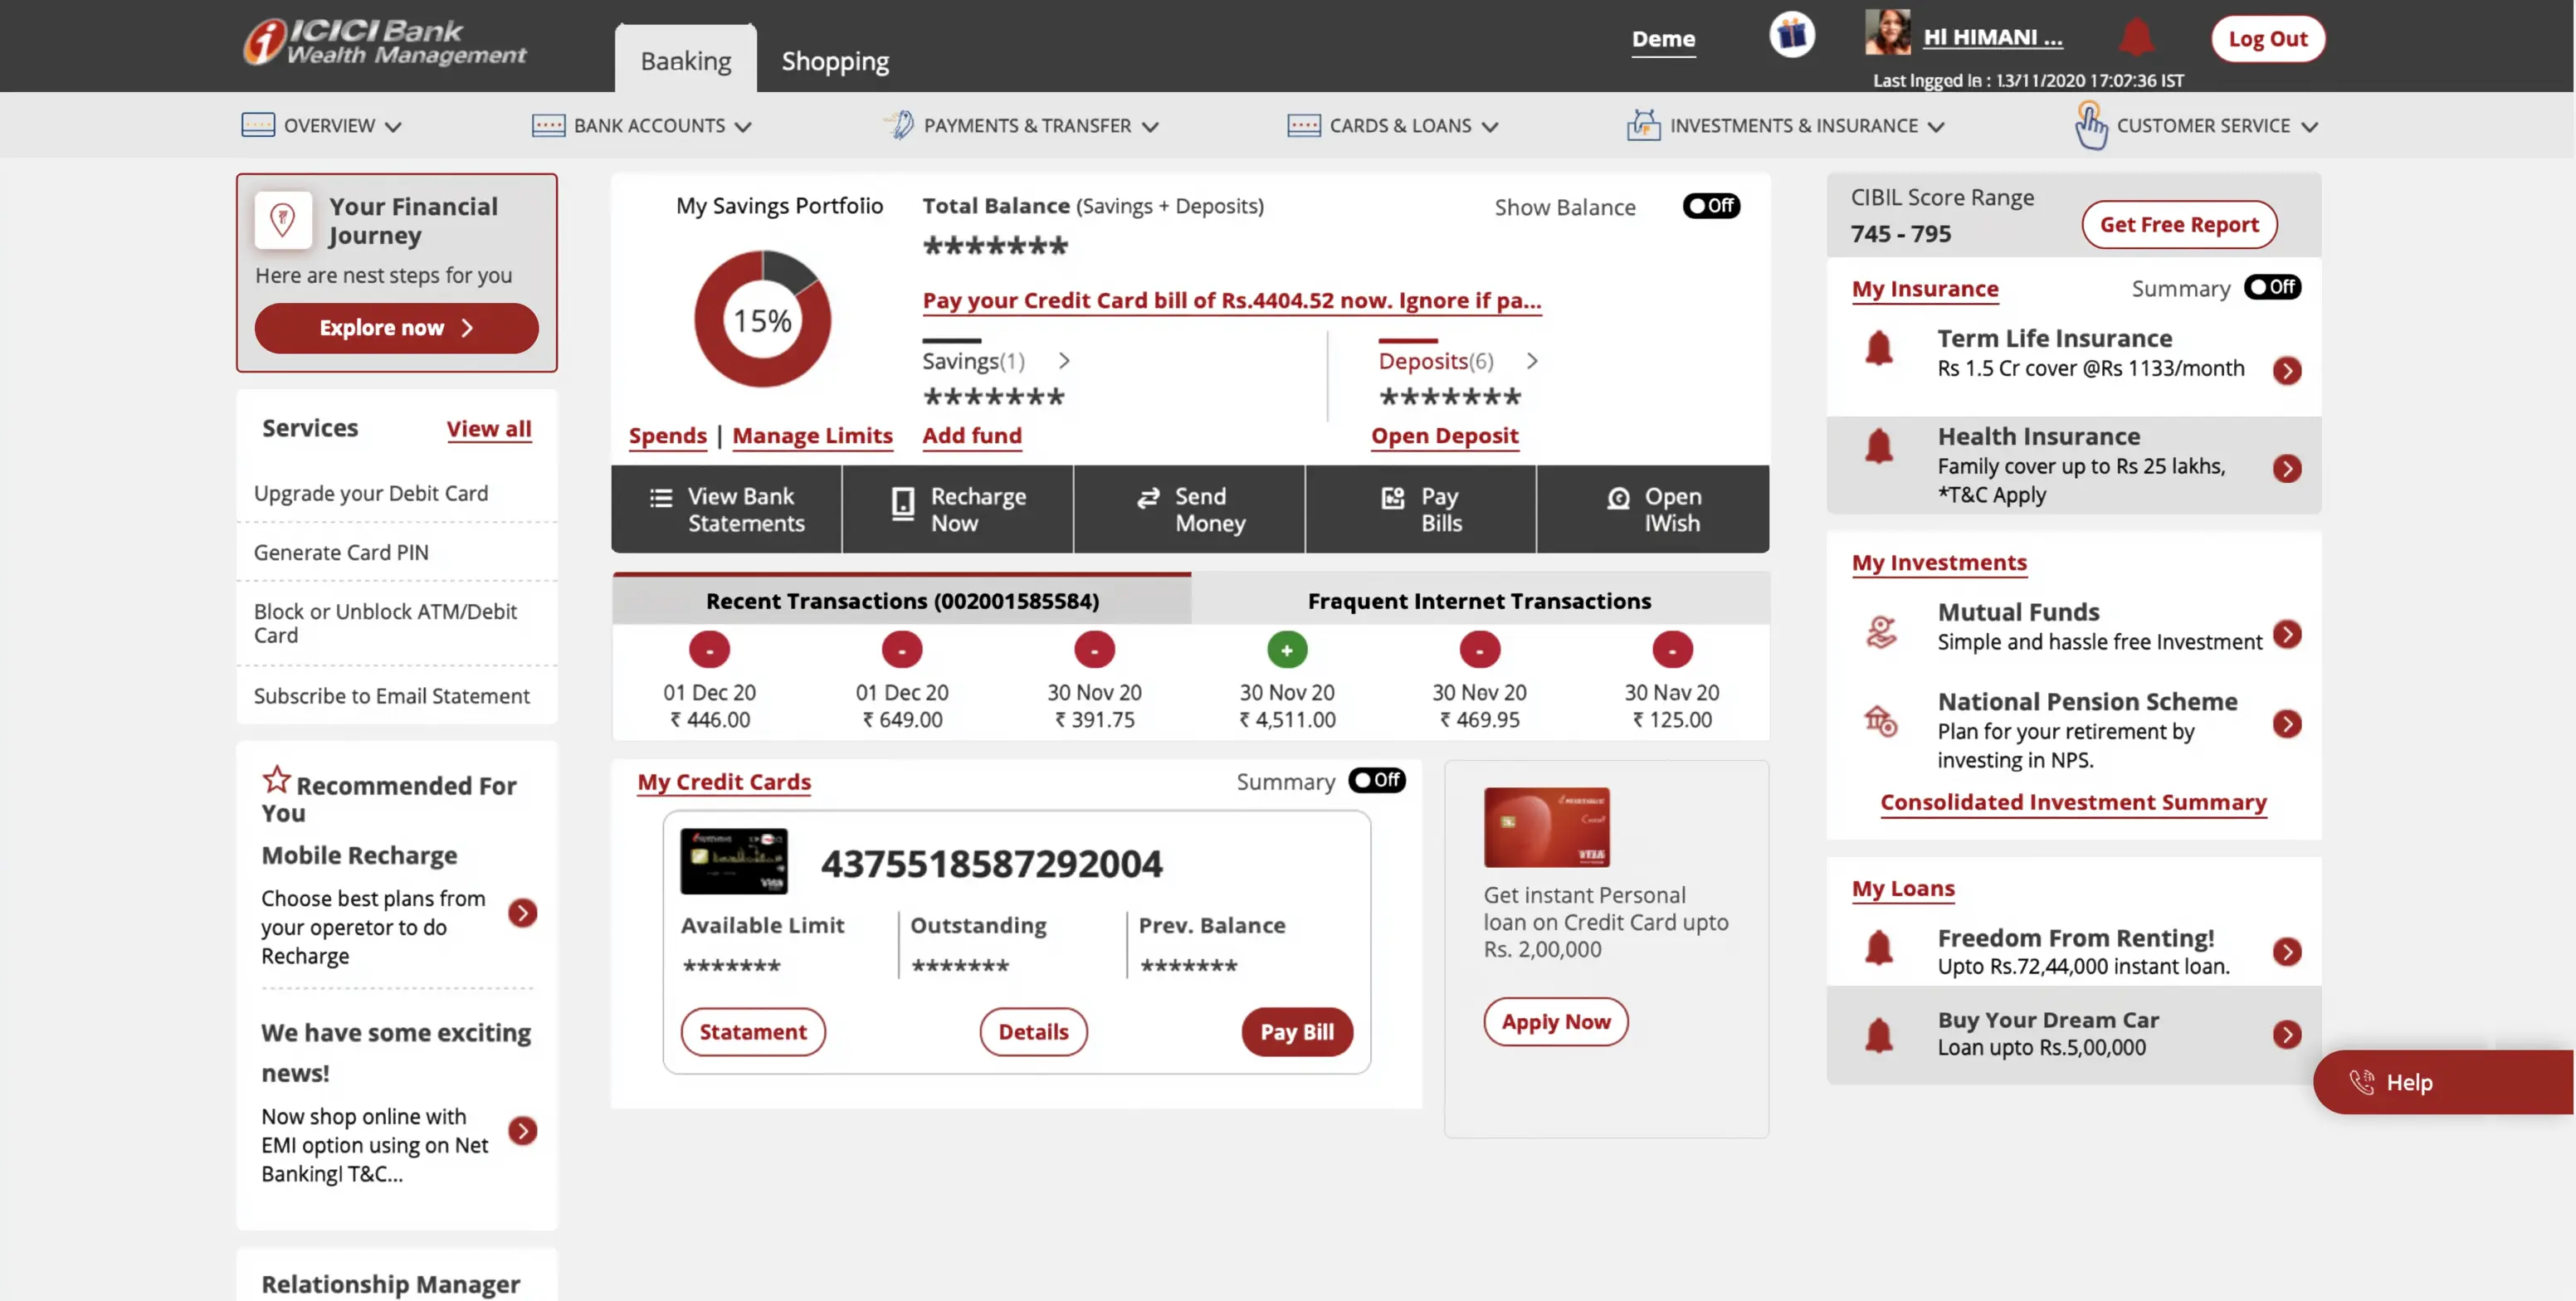Expand Deposits(6) details
The image size is (2576, 1301).
point(1533,361)
